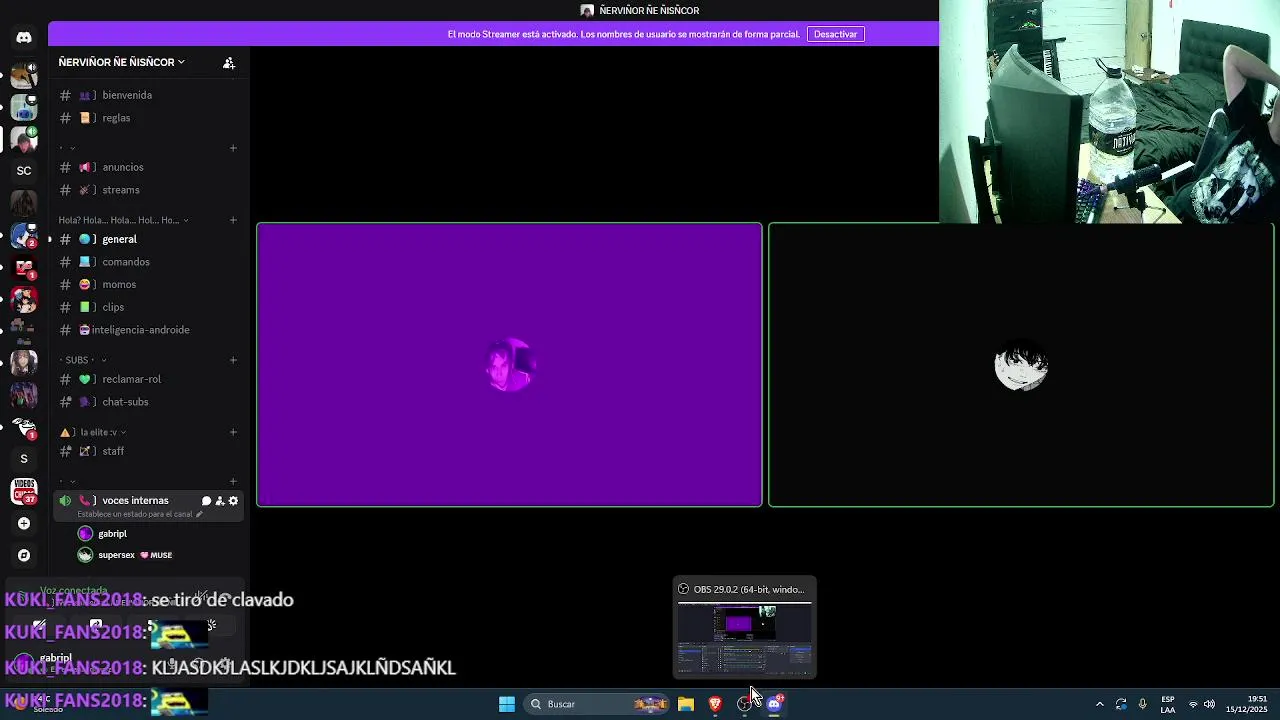The height and width of the screenshot is (720, 1280).
Task: Focus the black supersex video tile
Action: pyautogui.click(x=1021, y=365)
